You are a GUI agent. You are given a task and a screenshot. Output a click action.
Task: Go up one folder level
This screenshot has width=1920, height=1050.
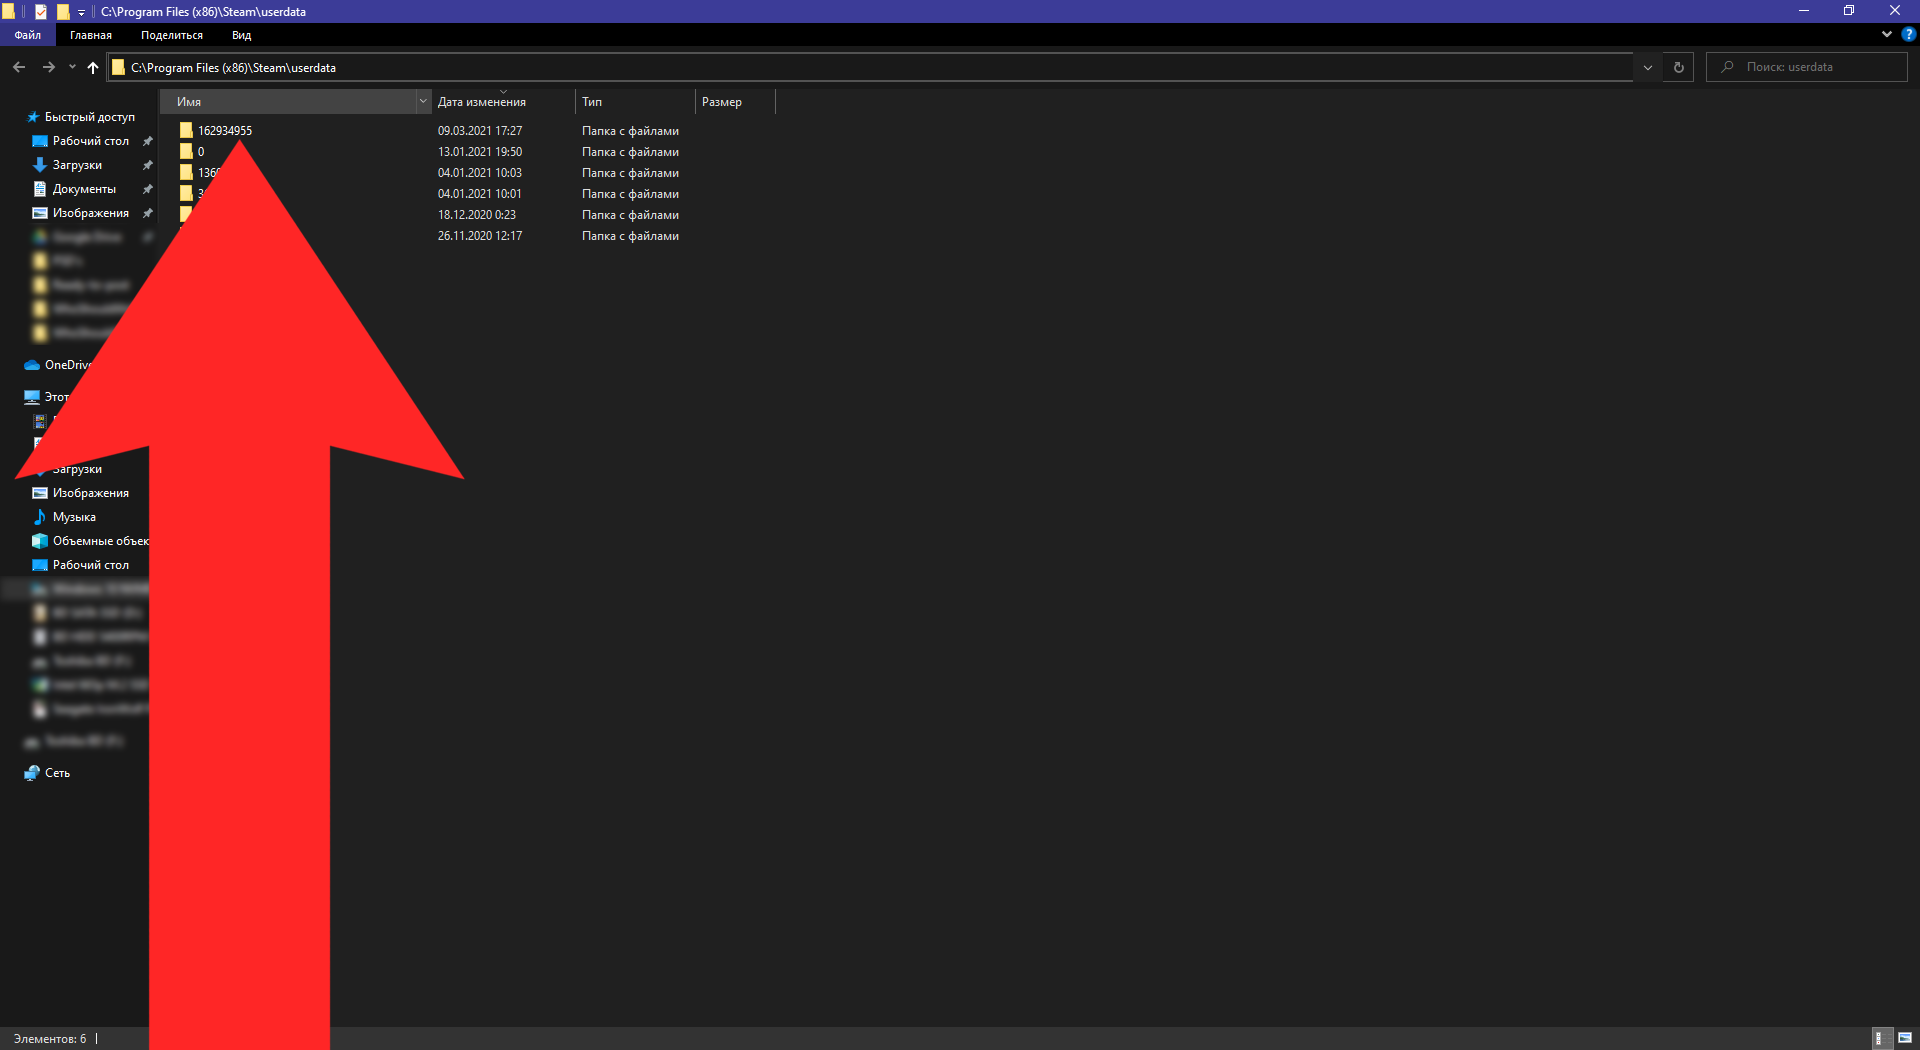click(93, 67)
